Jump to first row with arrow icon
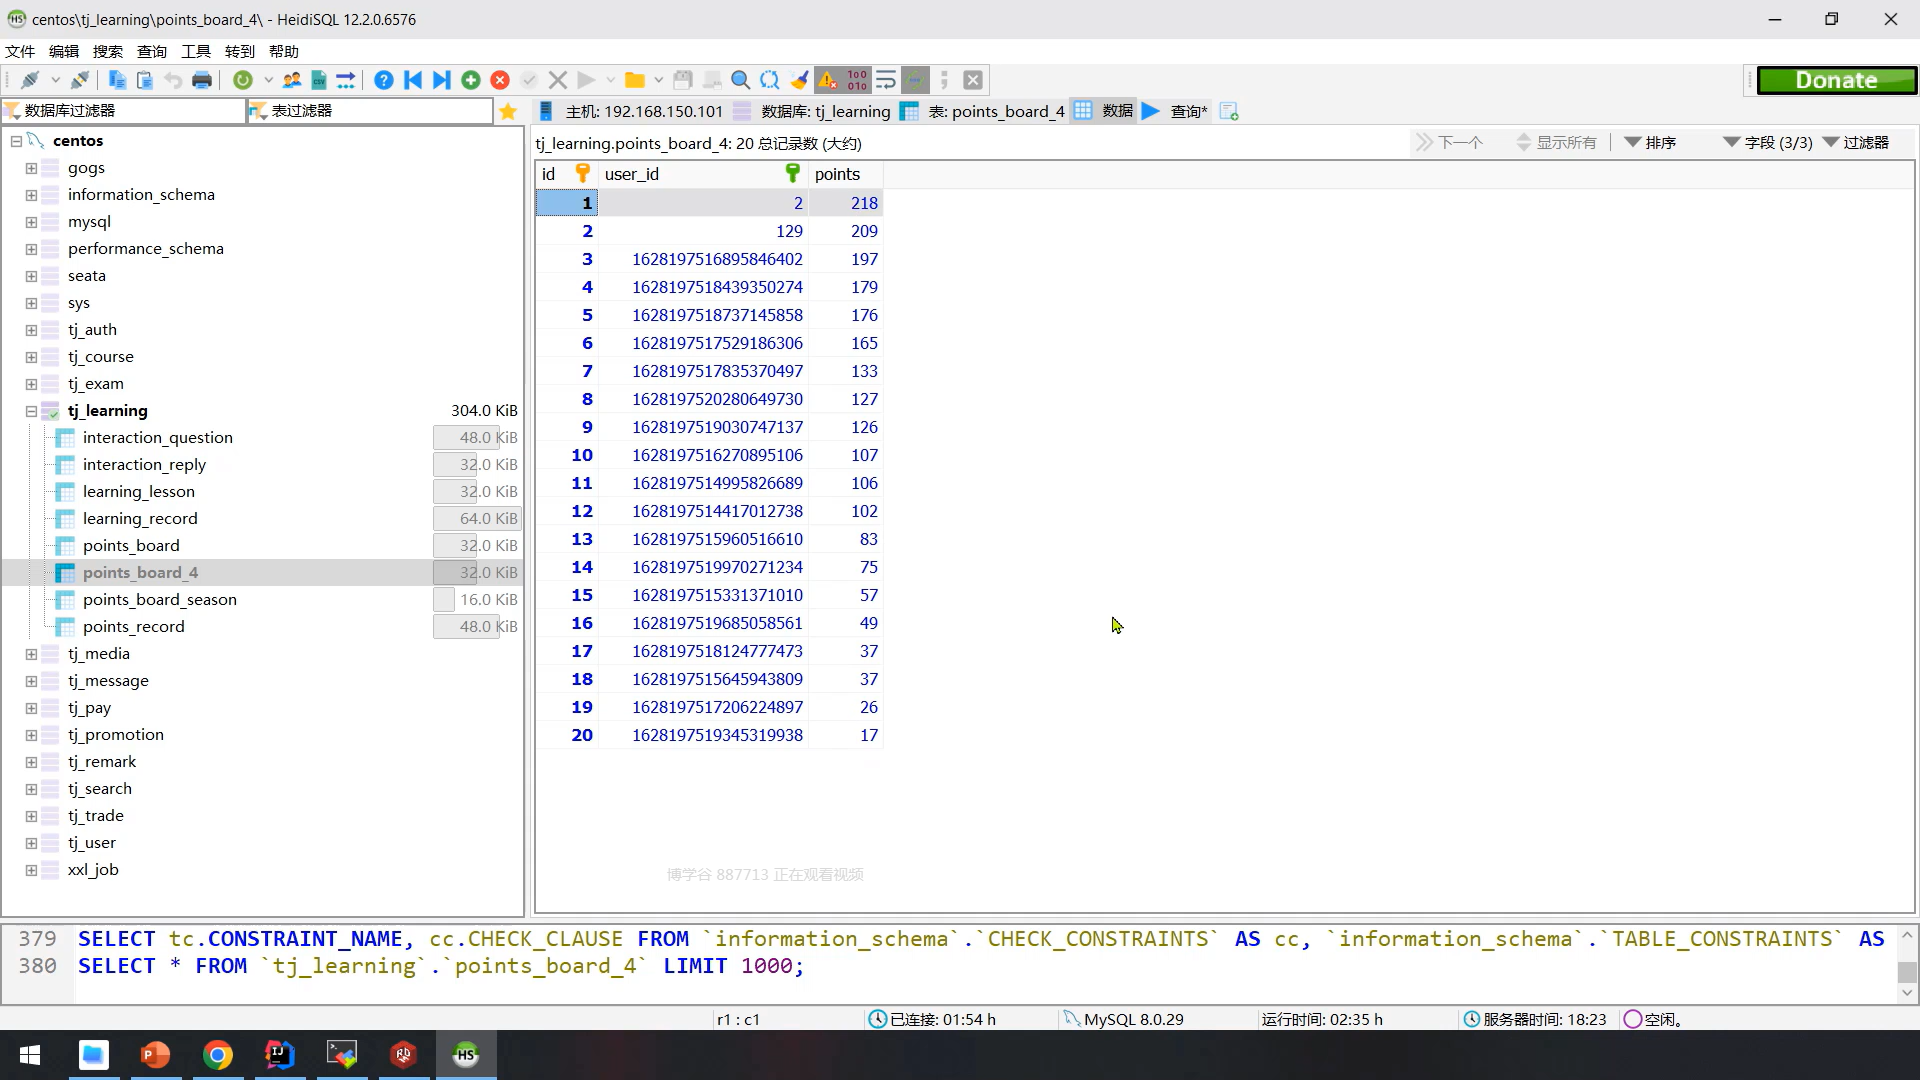1920x1080 pixels. 413,80
